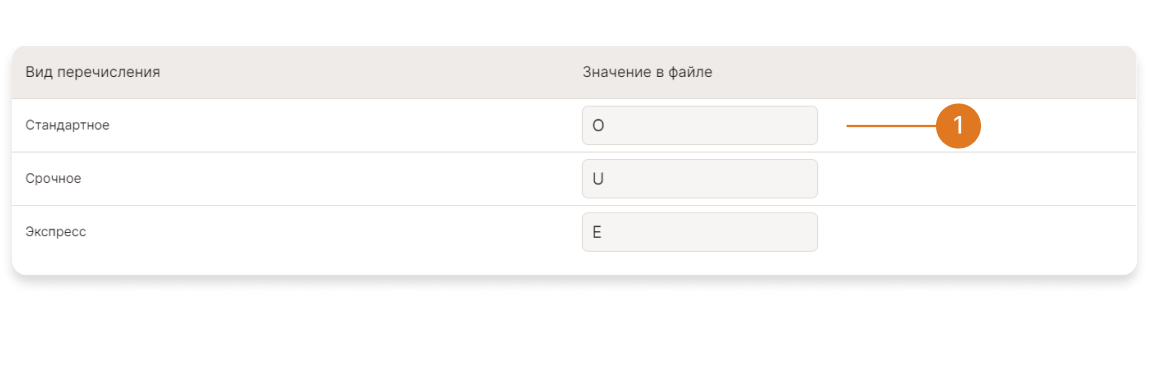Click the orange callout badge numbered 1
This screenshot has height=367, width=1150.
tap(959, 126)
